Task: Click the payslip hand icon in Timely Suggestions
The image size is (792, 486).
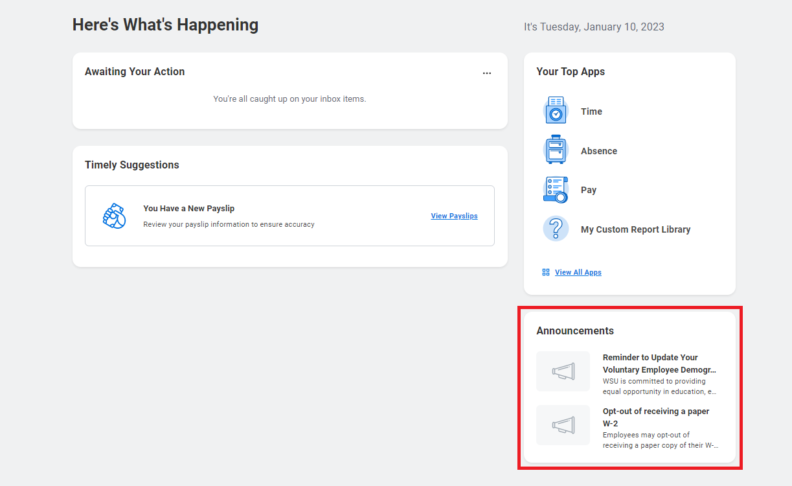Action: [x=115, y=216]
